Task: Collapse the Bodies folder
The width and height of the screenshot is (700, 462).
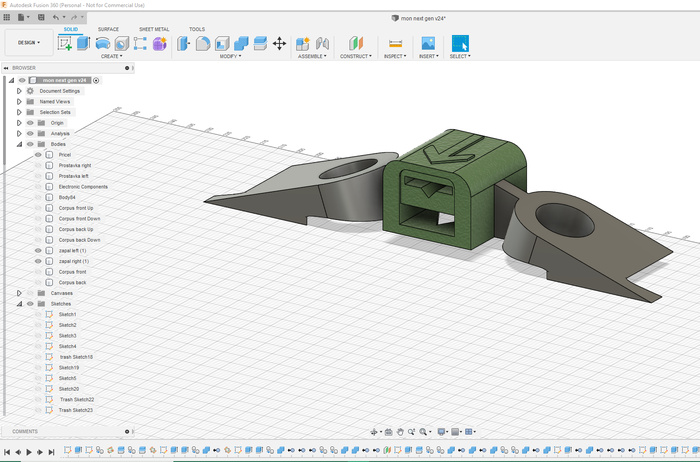Action: click(19, 144)
